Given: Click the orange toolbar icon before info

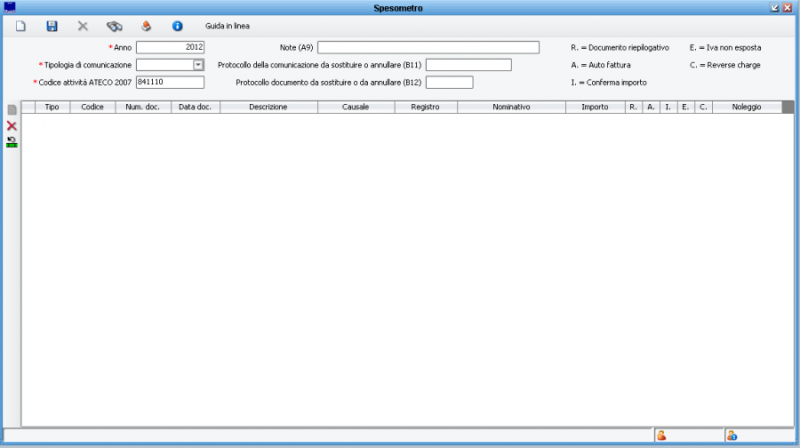Looking at the screenshot, I should (x=146, y=26).
